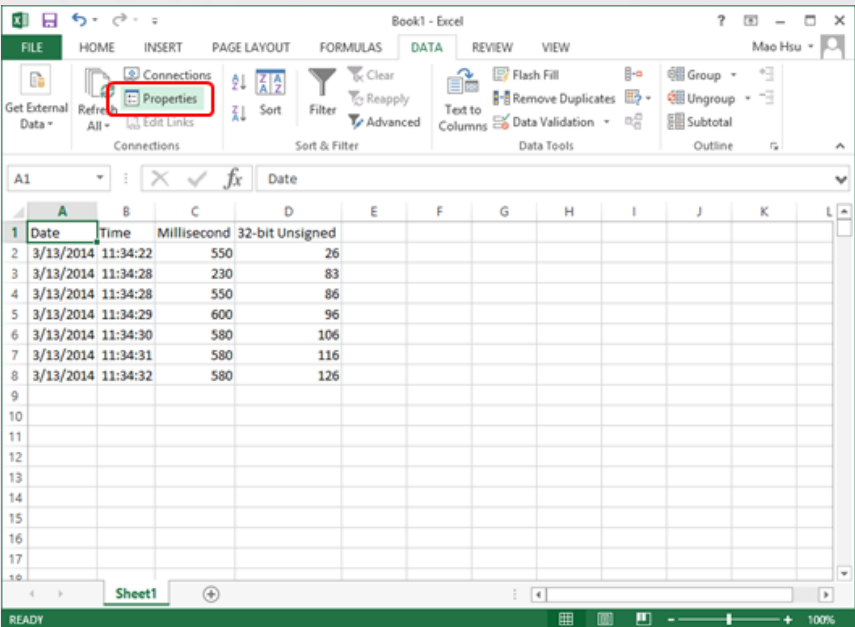Click the Undo arrow icon
The image size is (855, 627).
tap(79, 20)
